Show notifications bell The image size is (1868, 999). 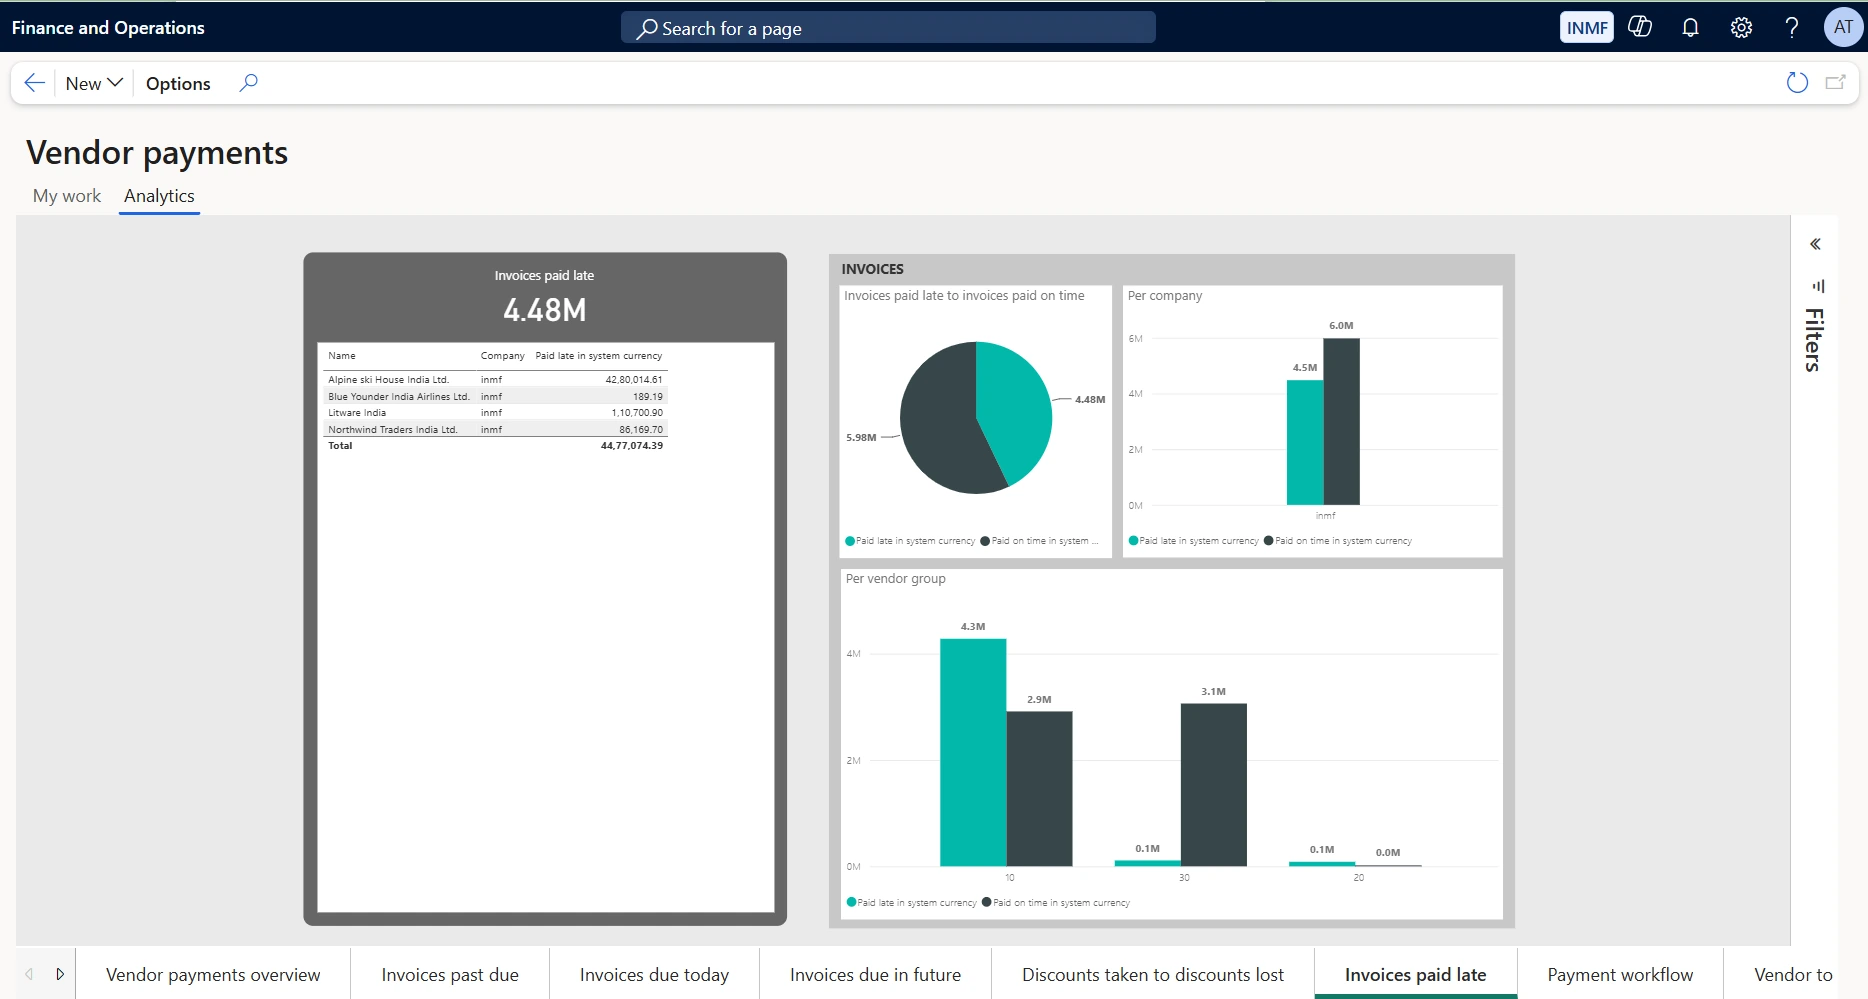tap(1690, 27)
